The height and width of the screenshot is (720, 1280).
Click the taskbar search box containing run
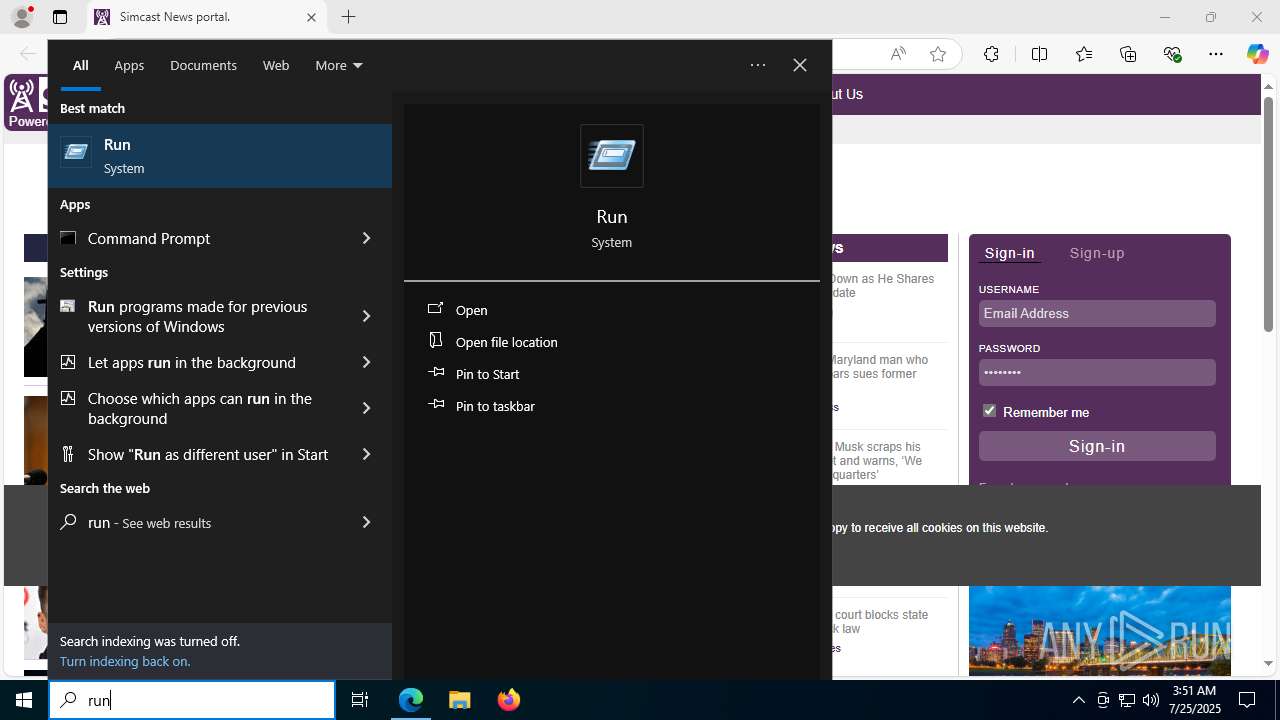click(192, 700)
